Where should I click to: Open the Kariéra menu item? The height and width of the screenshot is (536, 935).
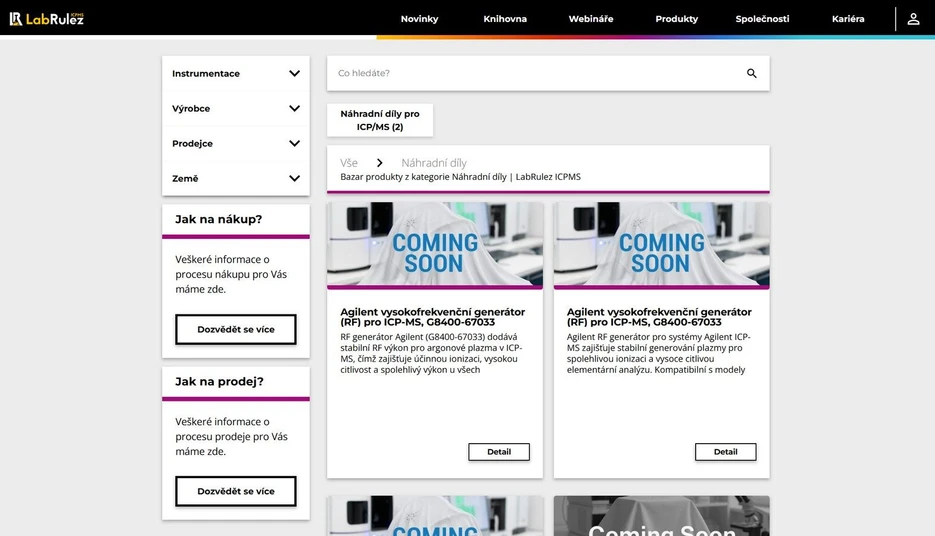848,19
